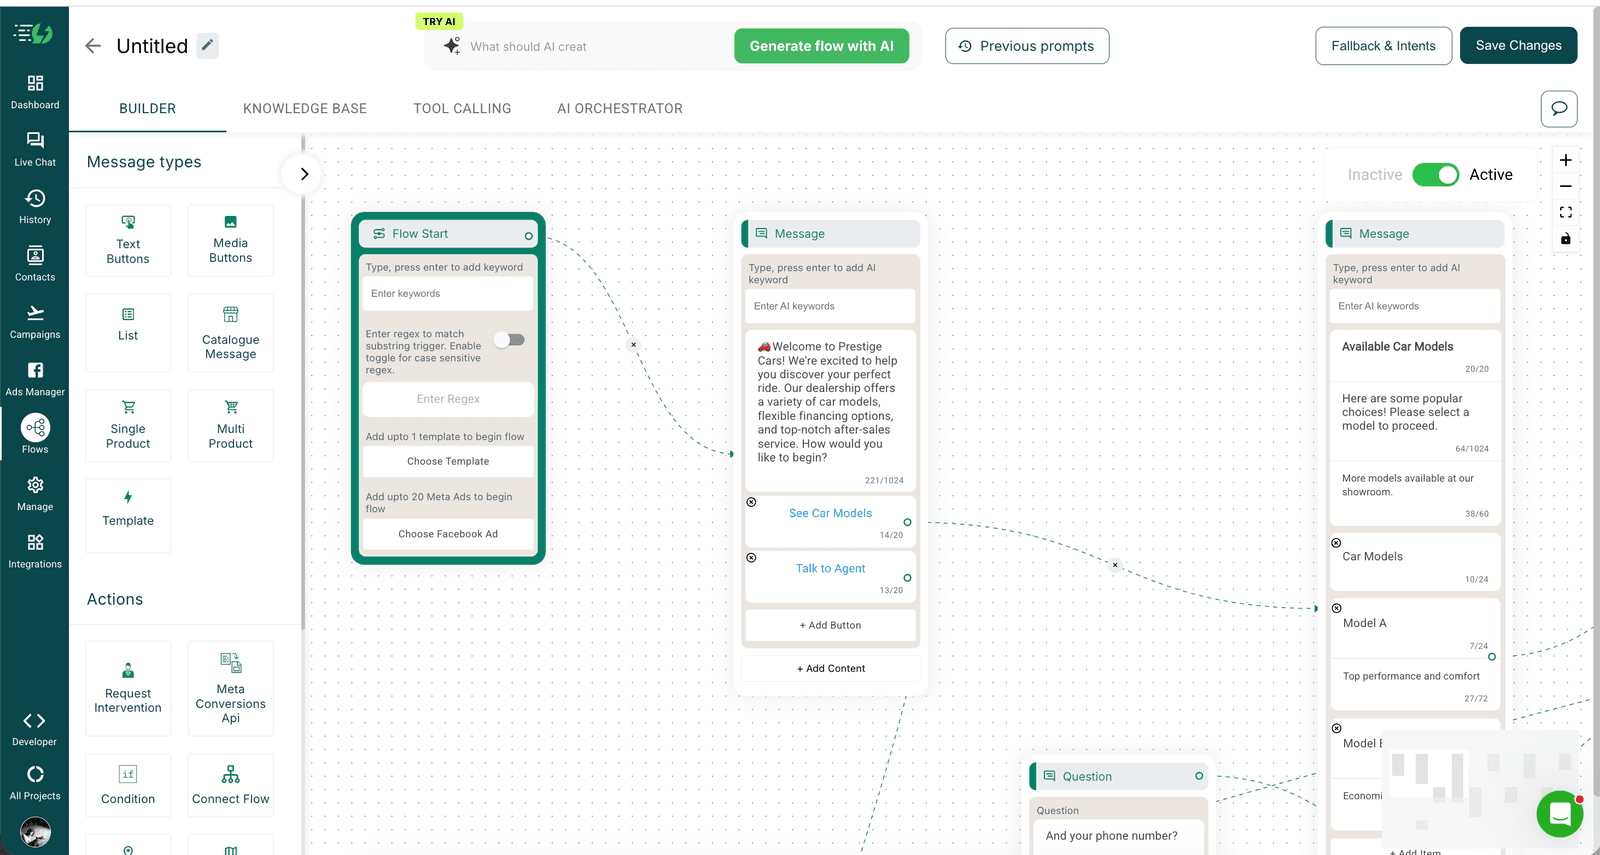Switch to BUILDER tab
This screenshot has height=855, width=1600.
(x=147, y=108)
